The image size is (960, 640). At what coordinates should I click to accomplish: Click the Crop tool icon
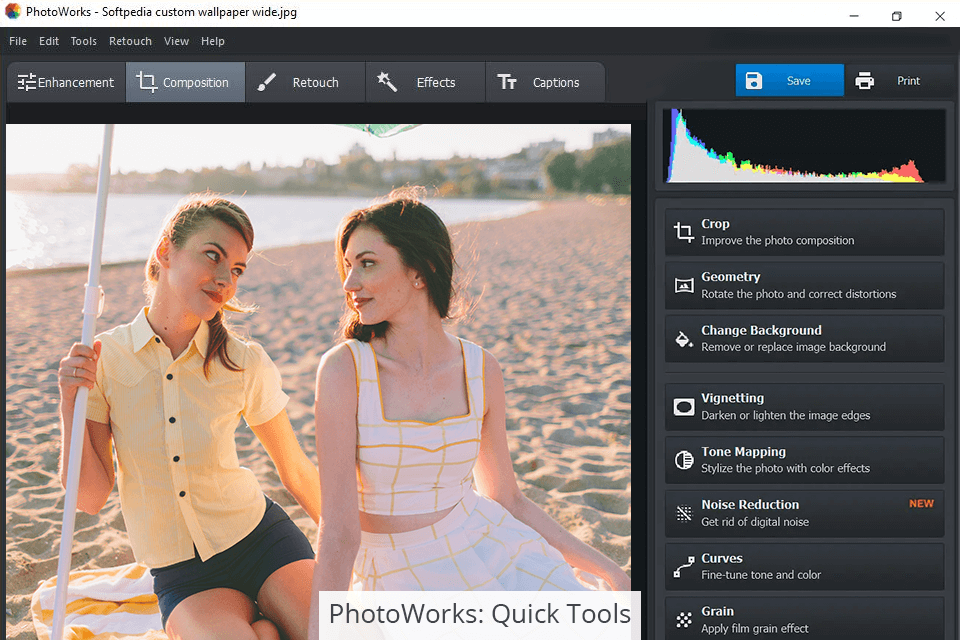click(x=683, y=232)
